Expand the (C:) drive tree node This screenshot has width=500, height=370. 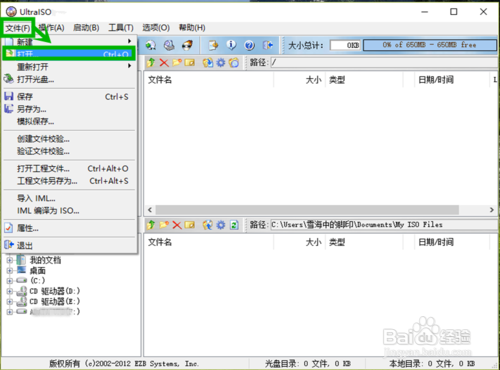click(10, 281)
